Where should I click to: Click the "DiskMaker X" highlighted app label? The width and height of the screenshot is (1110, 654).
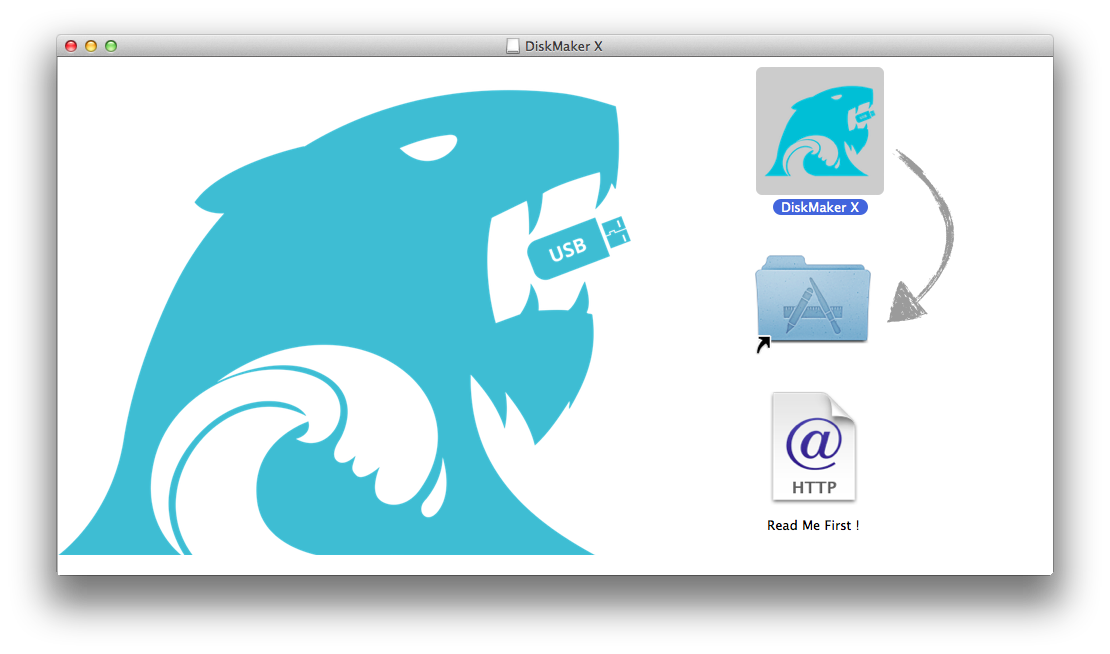coord(820,207)
